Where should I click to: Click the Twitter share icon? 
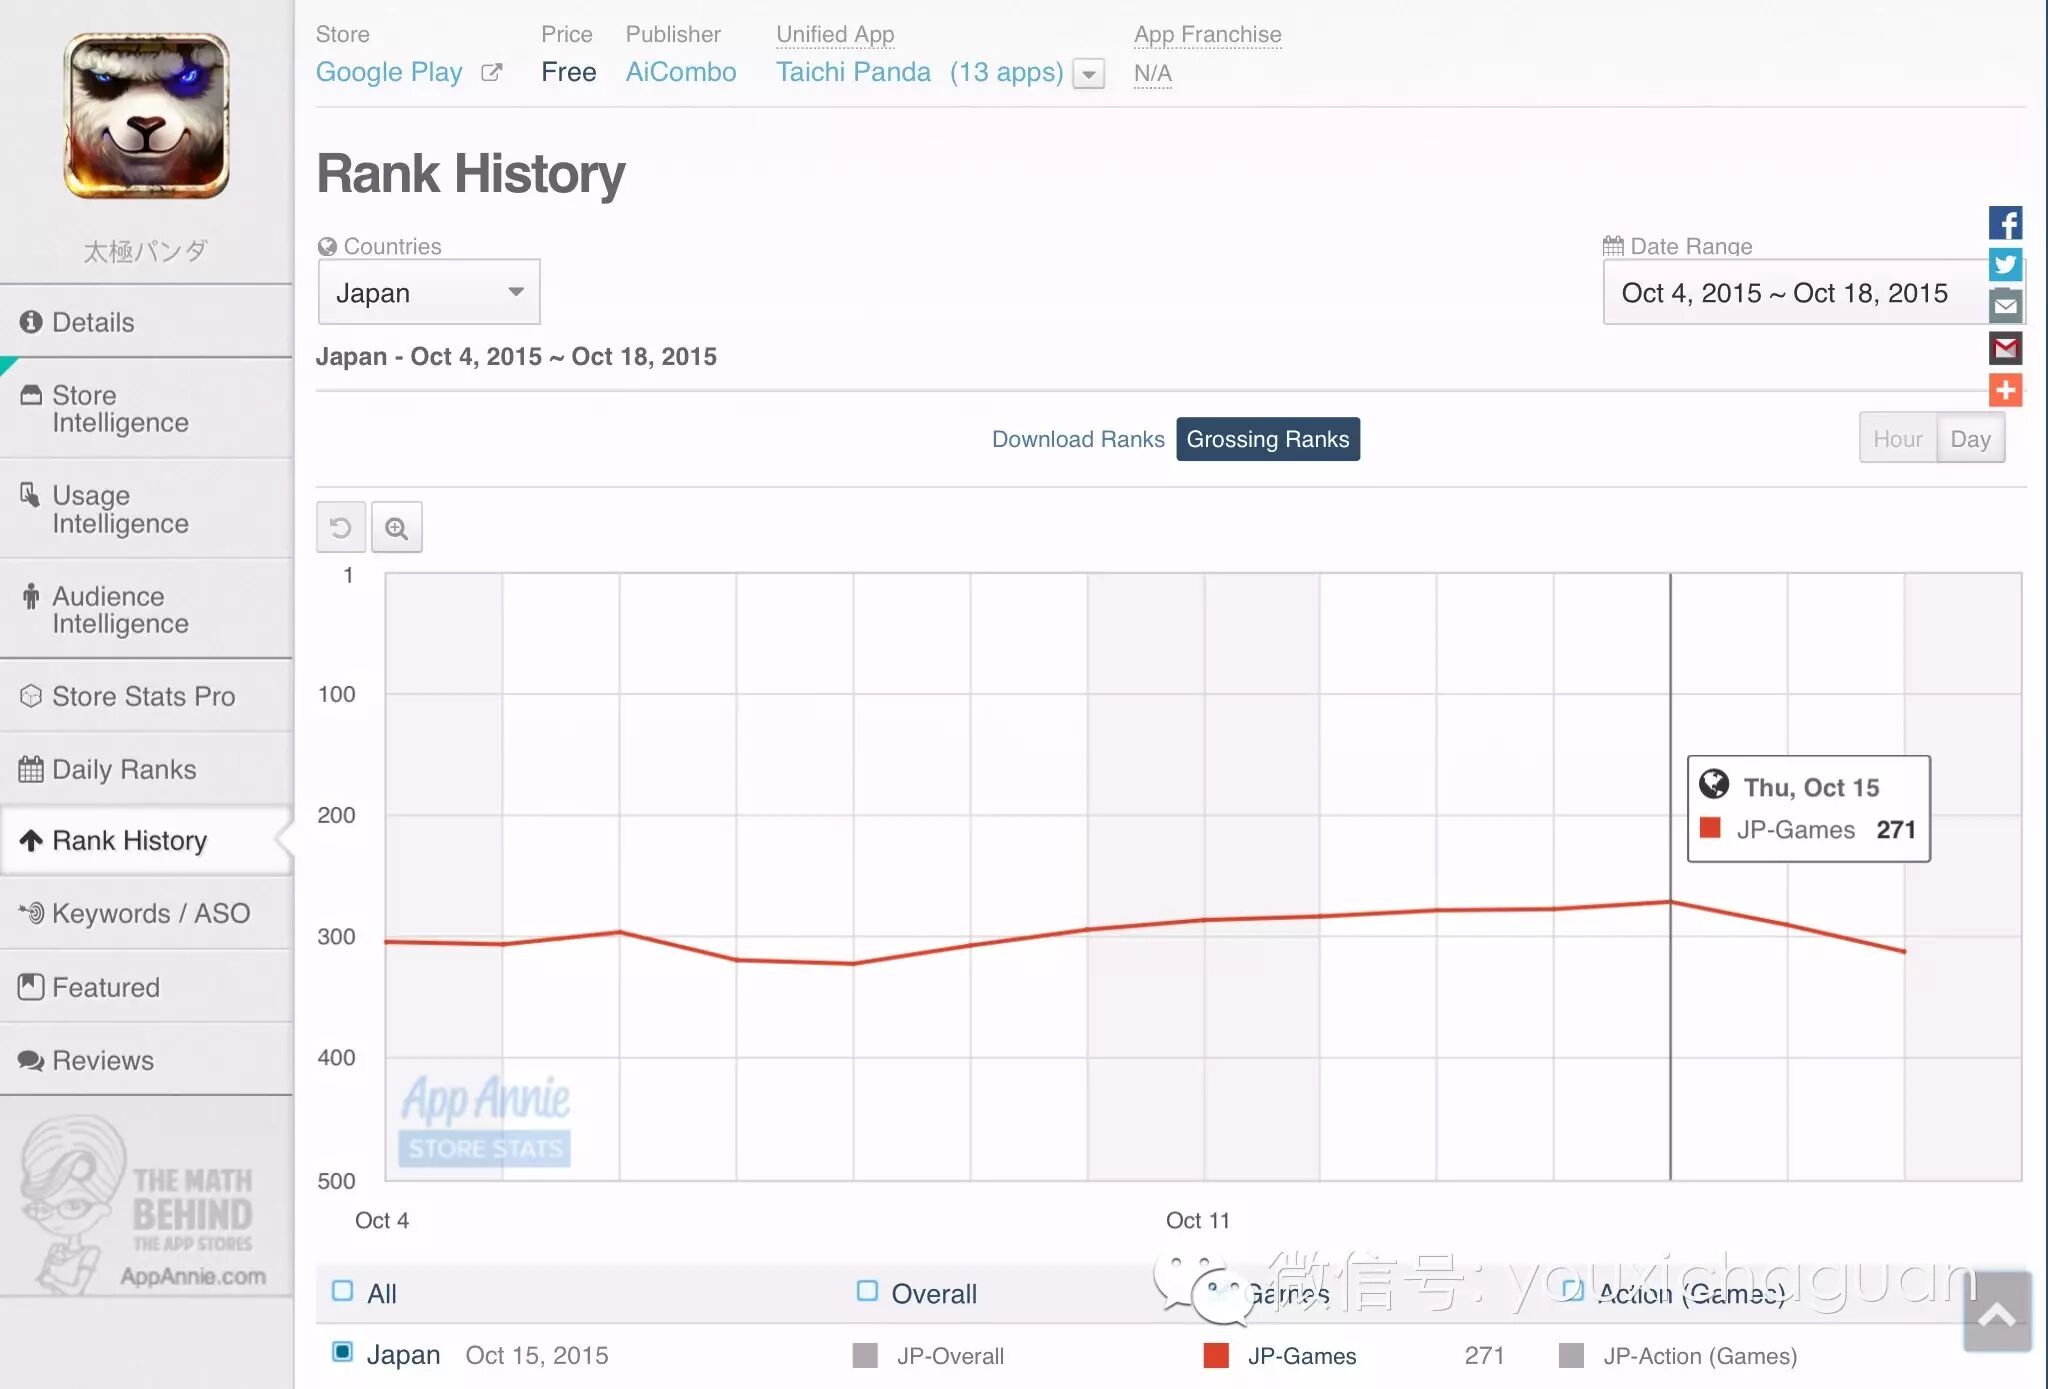point(2004,265)
